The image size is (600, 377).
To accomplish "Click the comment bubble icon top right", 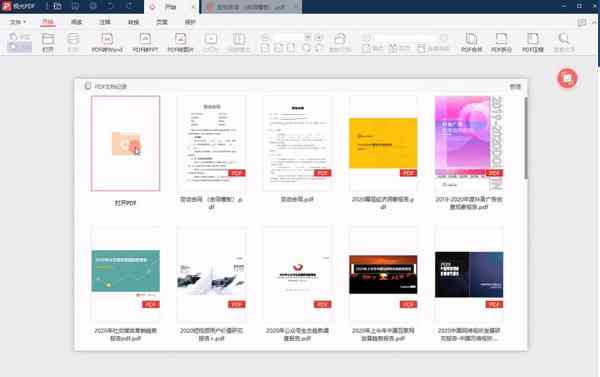I will click(x=582, y=23).
